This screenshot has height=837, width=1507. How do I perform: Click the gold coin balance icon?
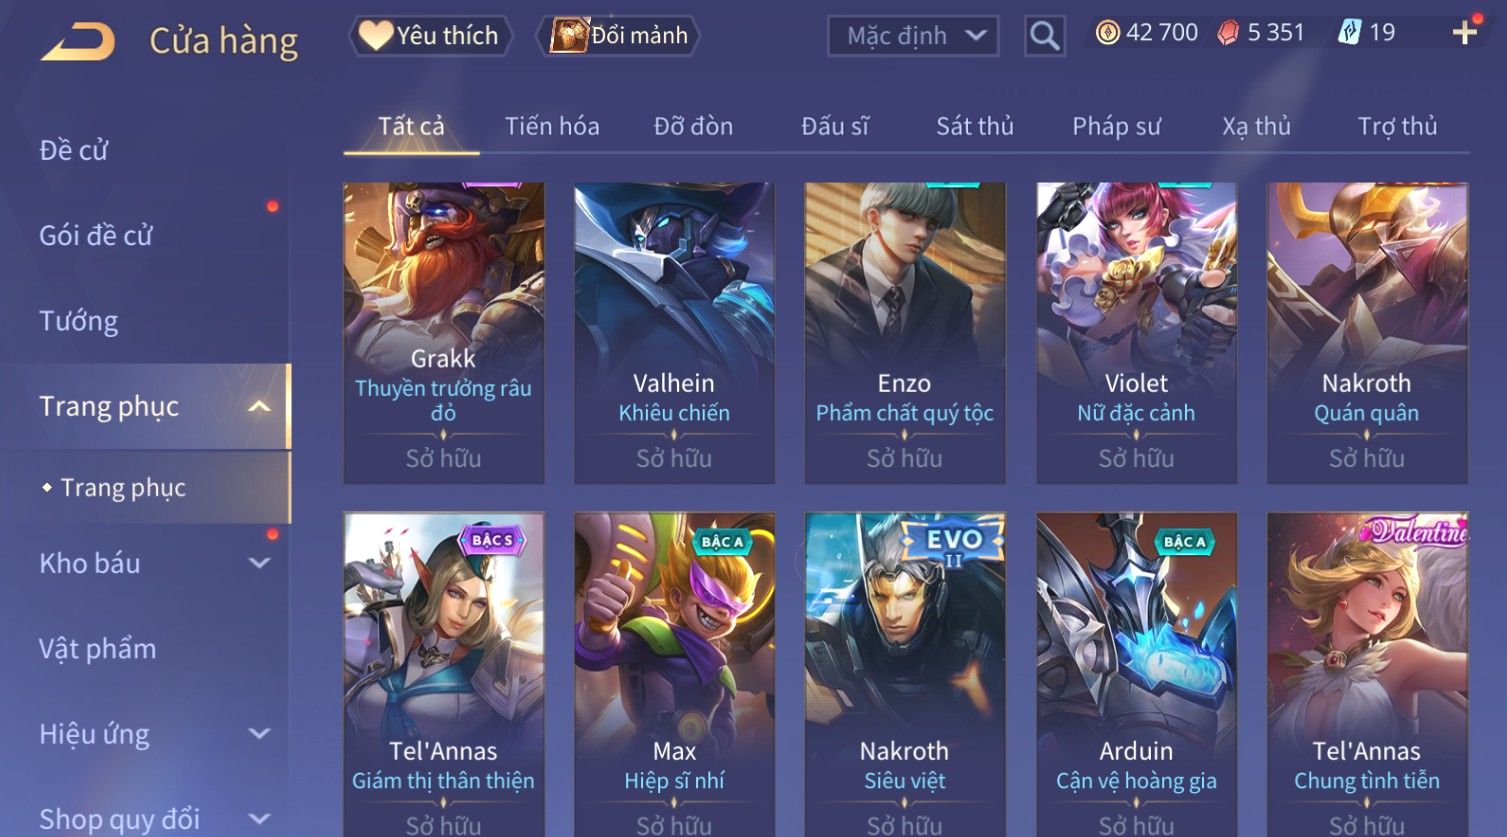pos(1108,33)
